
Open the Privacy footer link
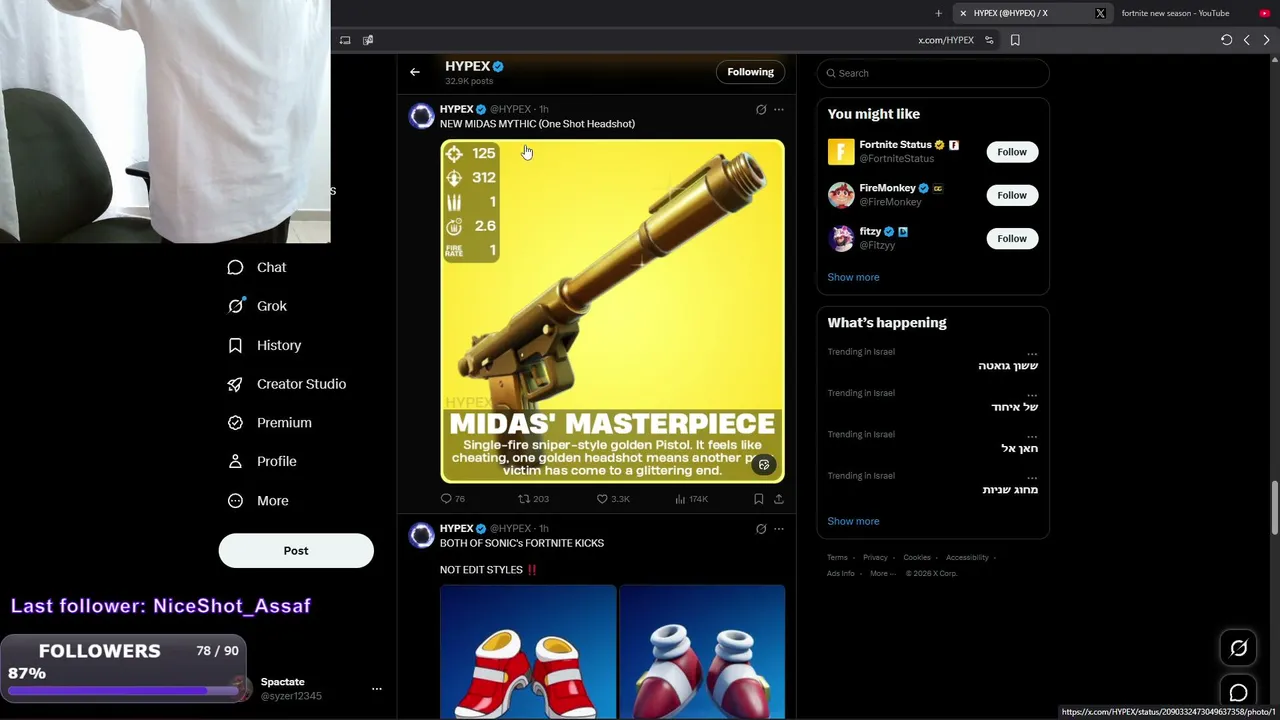click(875, 557)
